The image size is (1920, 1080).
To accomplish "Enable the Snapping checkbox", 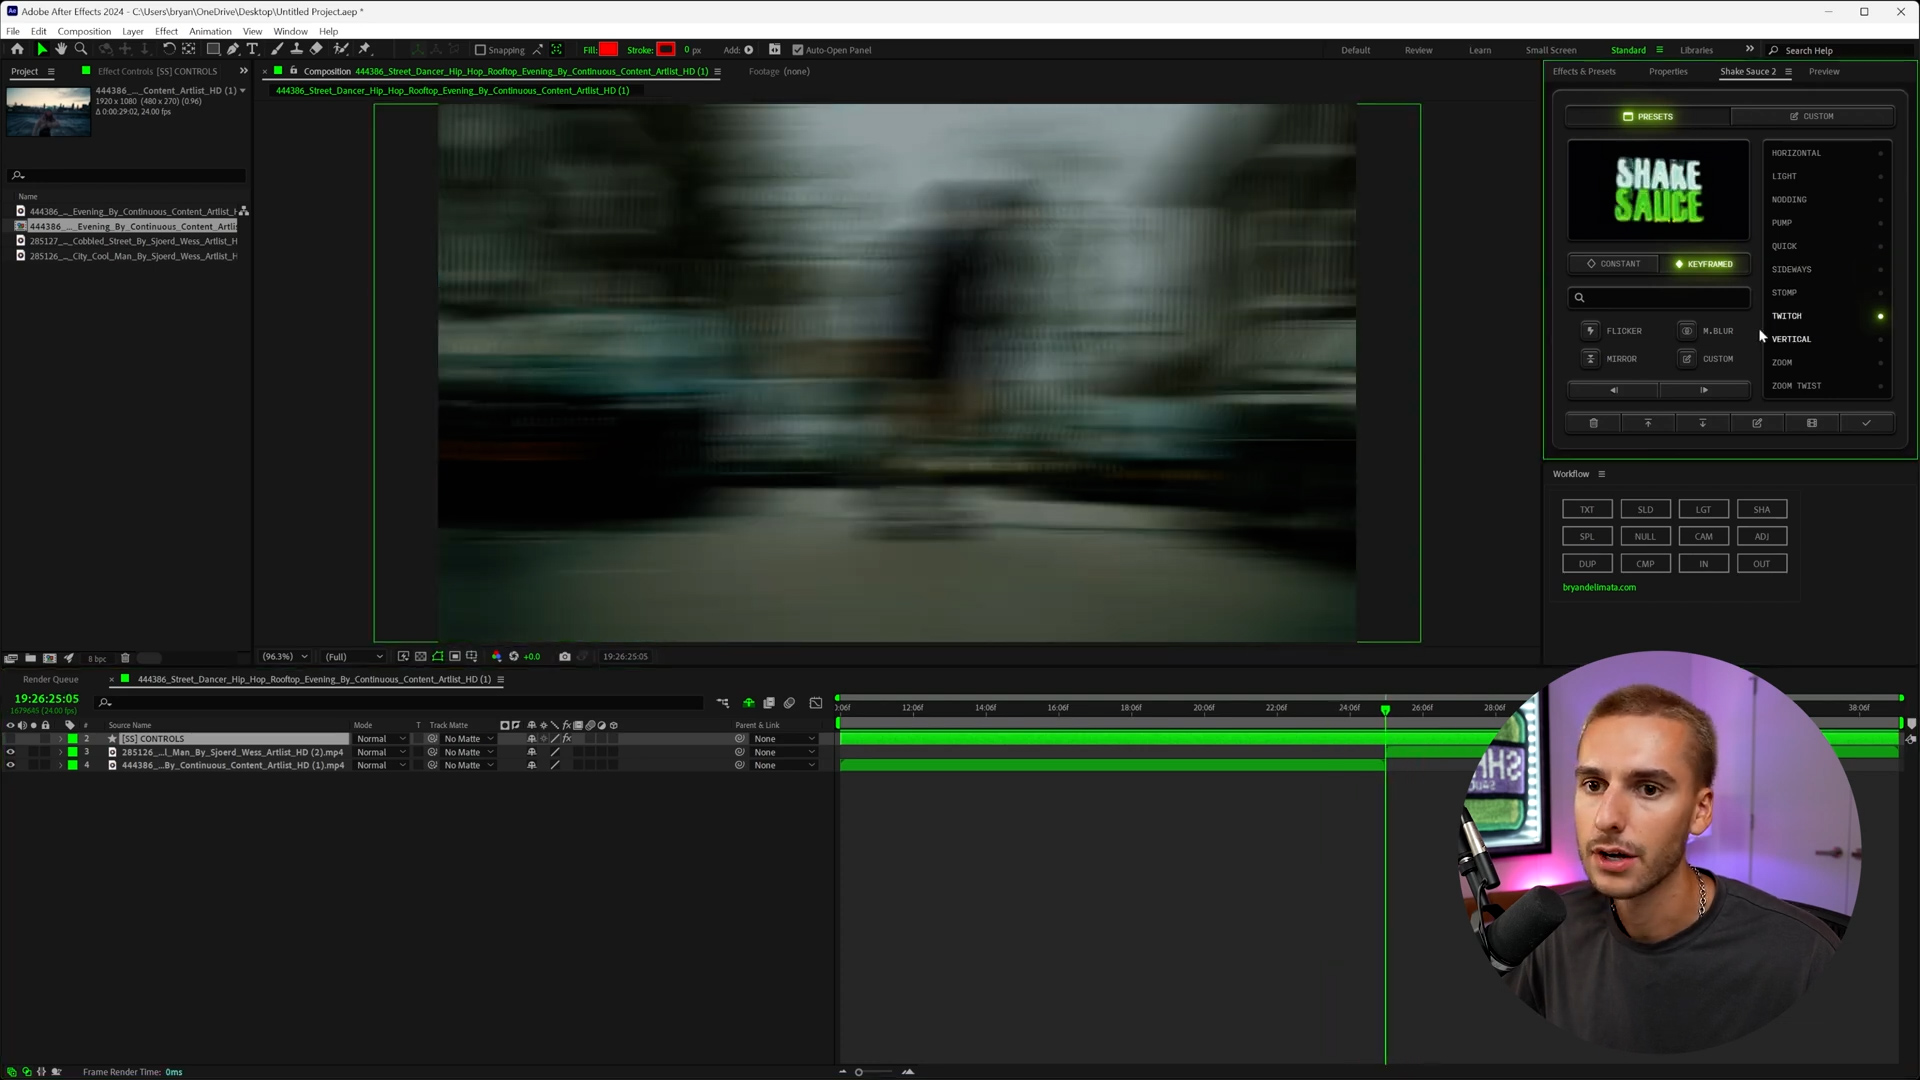I will coord(480,50).
